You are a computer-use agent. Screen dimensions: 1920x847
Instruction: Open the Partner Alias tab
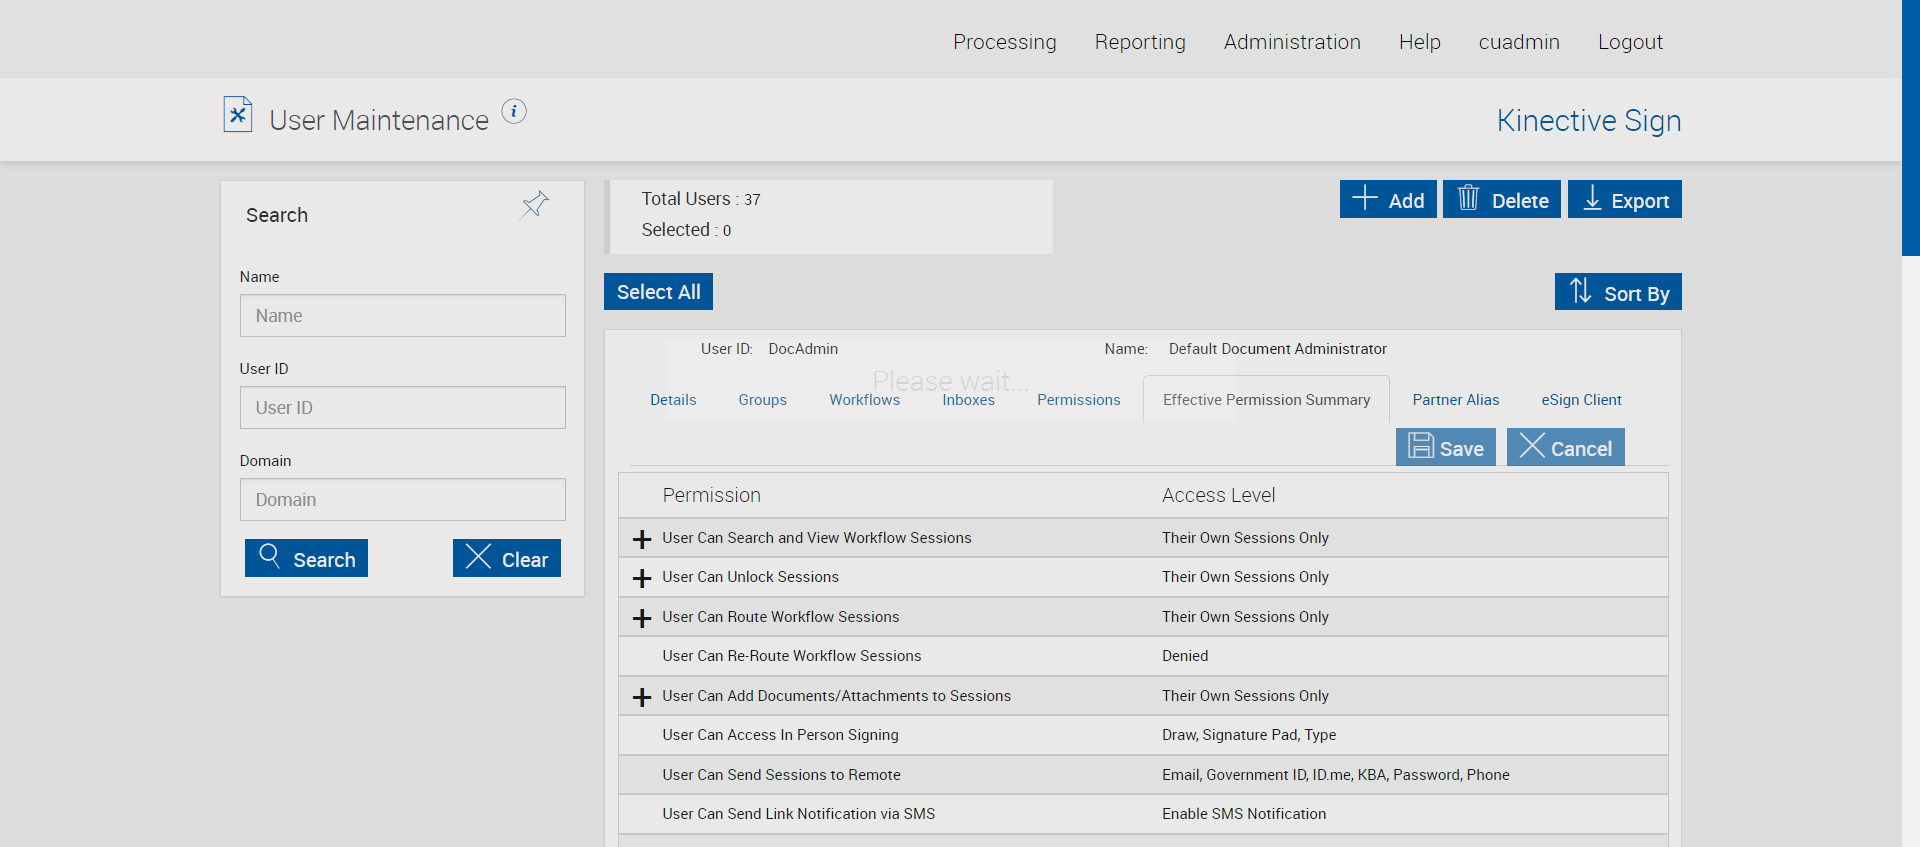1455,400
